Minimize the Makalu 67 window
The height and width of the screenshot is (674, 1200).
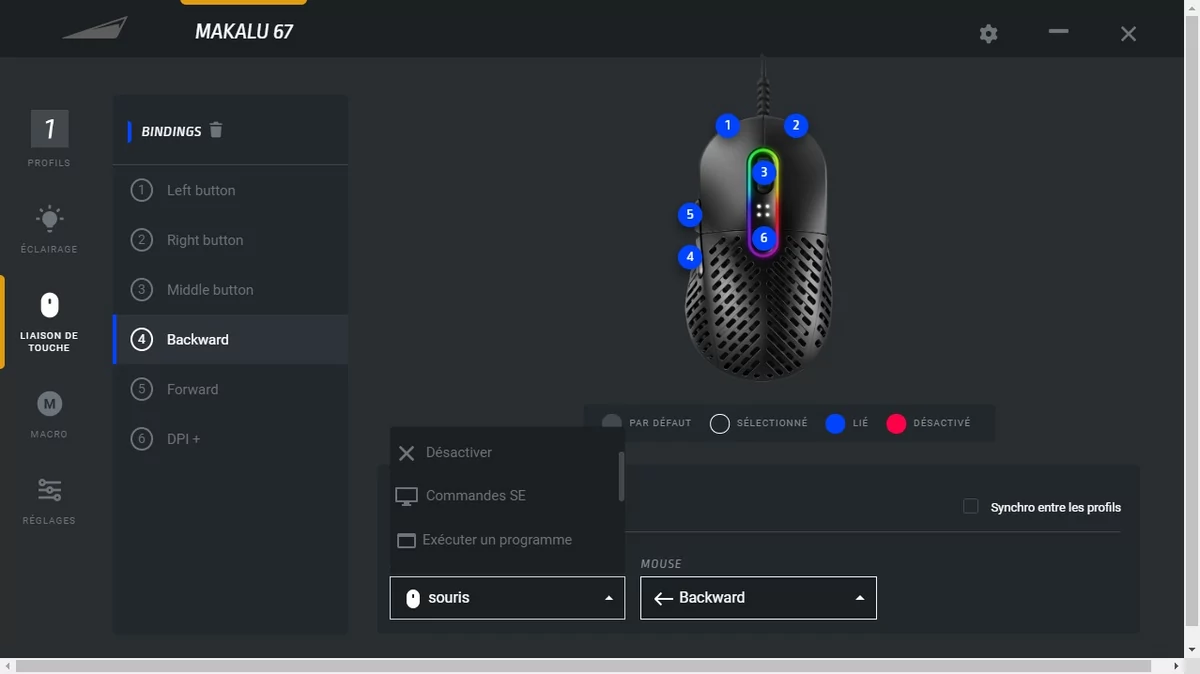[x=1059, y=32]
